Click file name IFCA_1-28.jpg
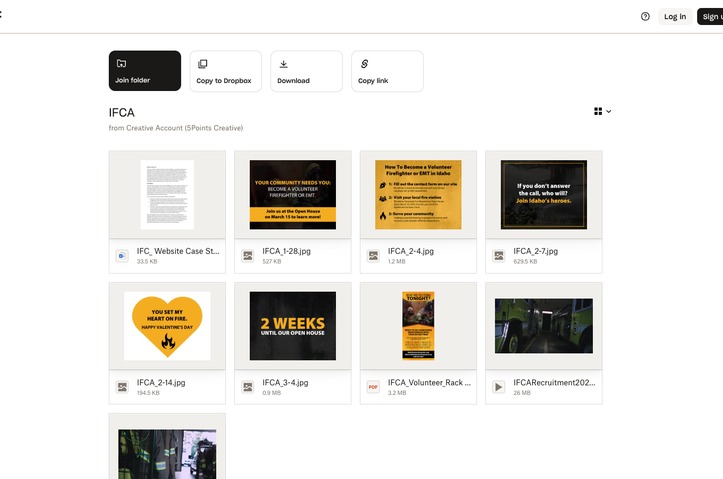The image size is (723, 479). click(286, 251)
